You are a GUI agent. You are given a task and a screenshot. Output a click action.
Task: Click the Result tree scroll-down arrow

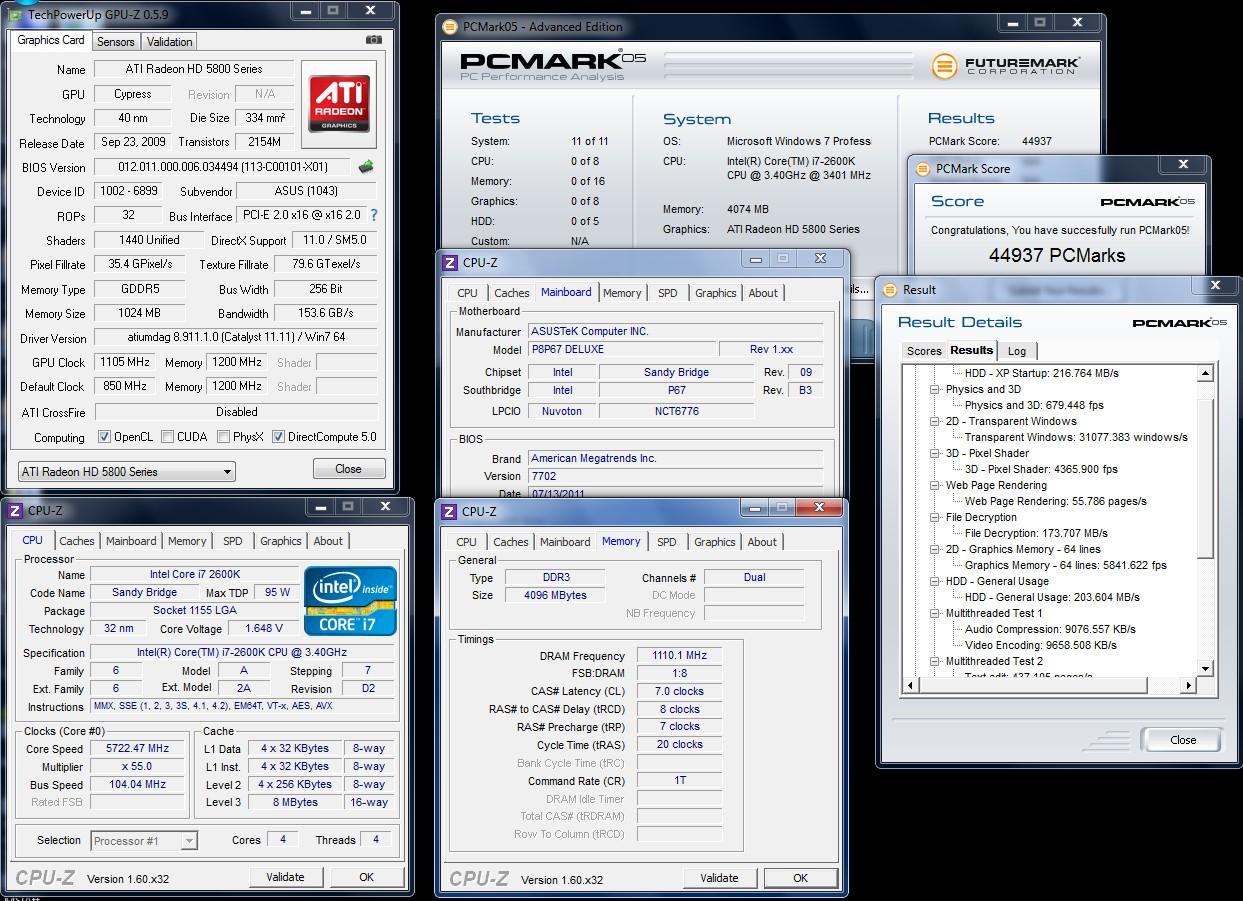[x=1205, y=668]
